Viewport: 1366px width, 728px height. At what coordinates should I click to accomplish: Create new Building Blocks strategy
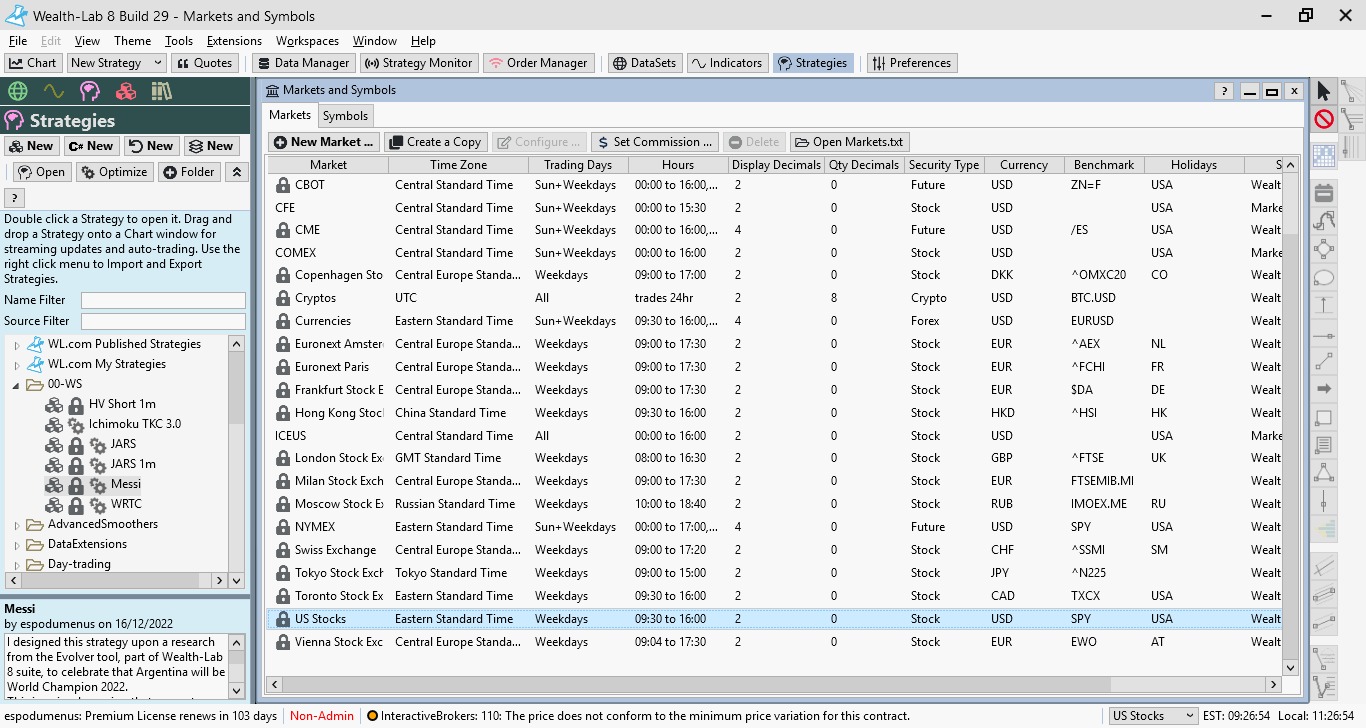31,146
